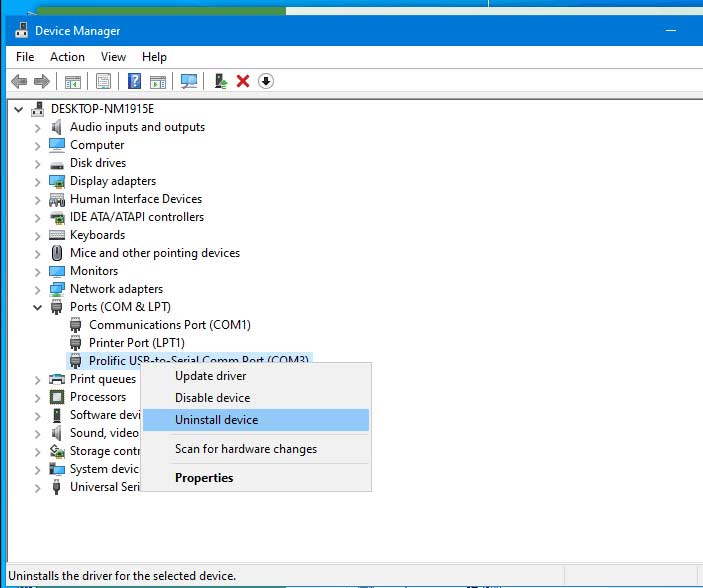Collapse the DESKTOP-NM1915E root node
Viewport: 703px width, 588px height.
click(x=20, y=109)
